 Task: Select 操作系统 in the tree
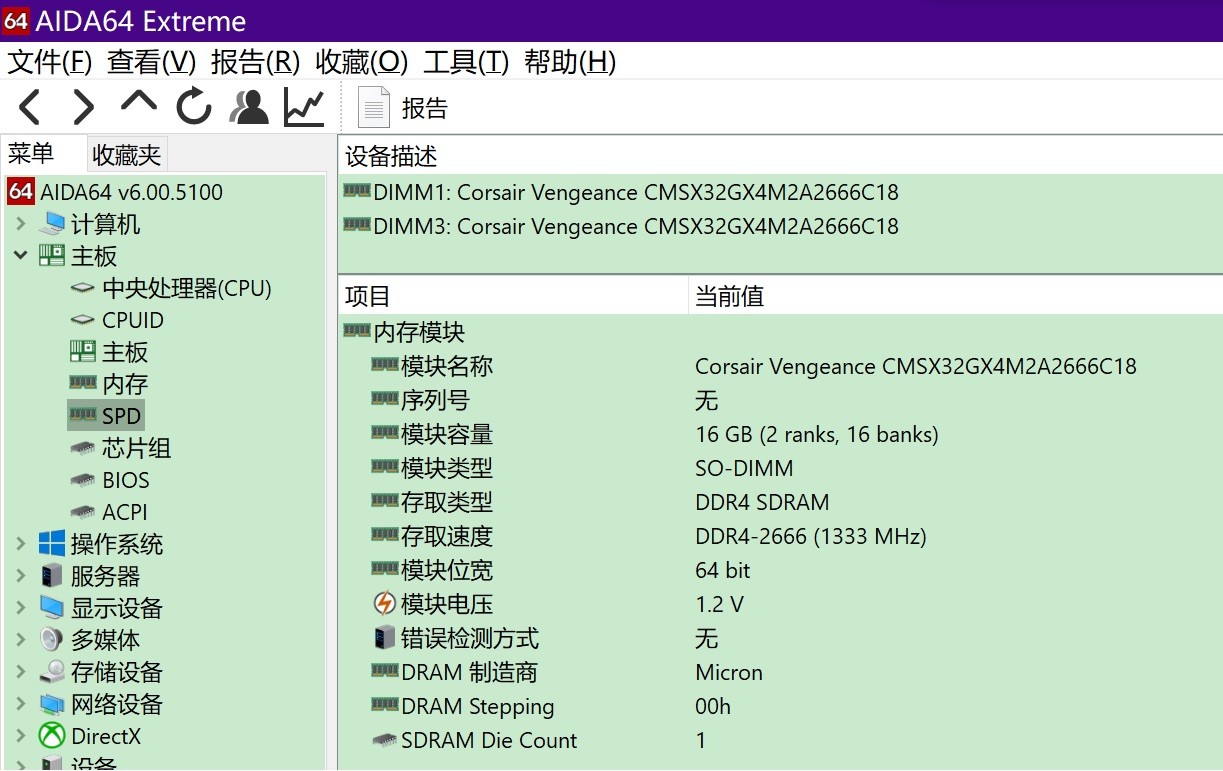[x=101, y=544]
